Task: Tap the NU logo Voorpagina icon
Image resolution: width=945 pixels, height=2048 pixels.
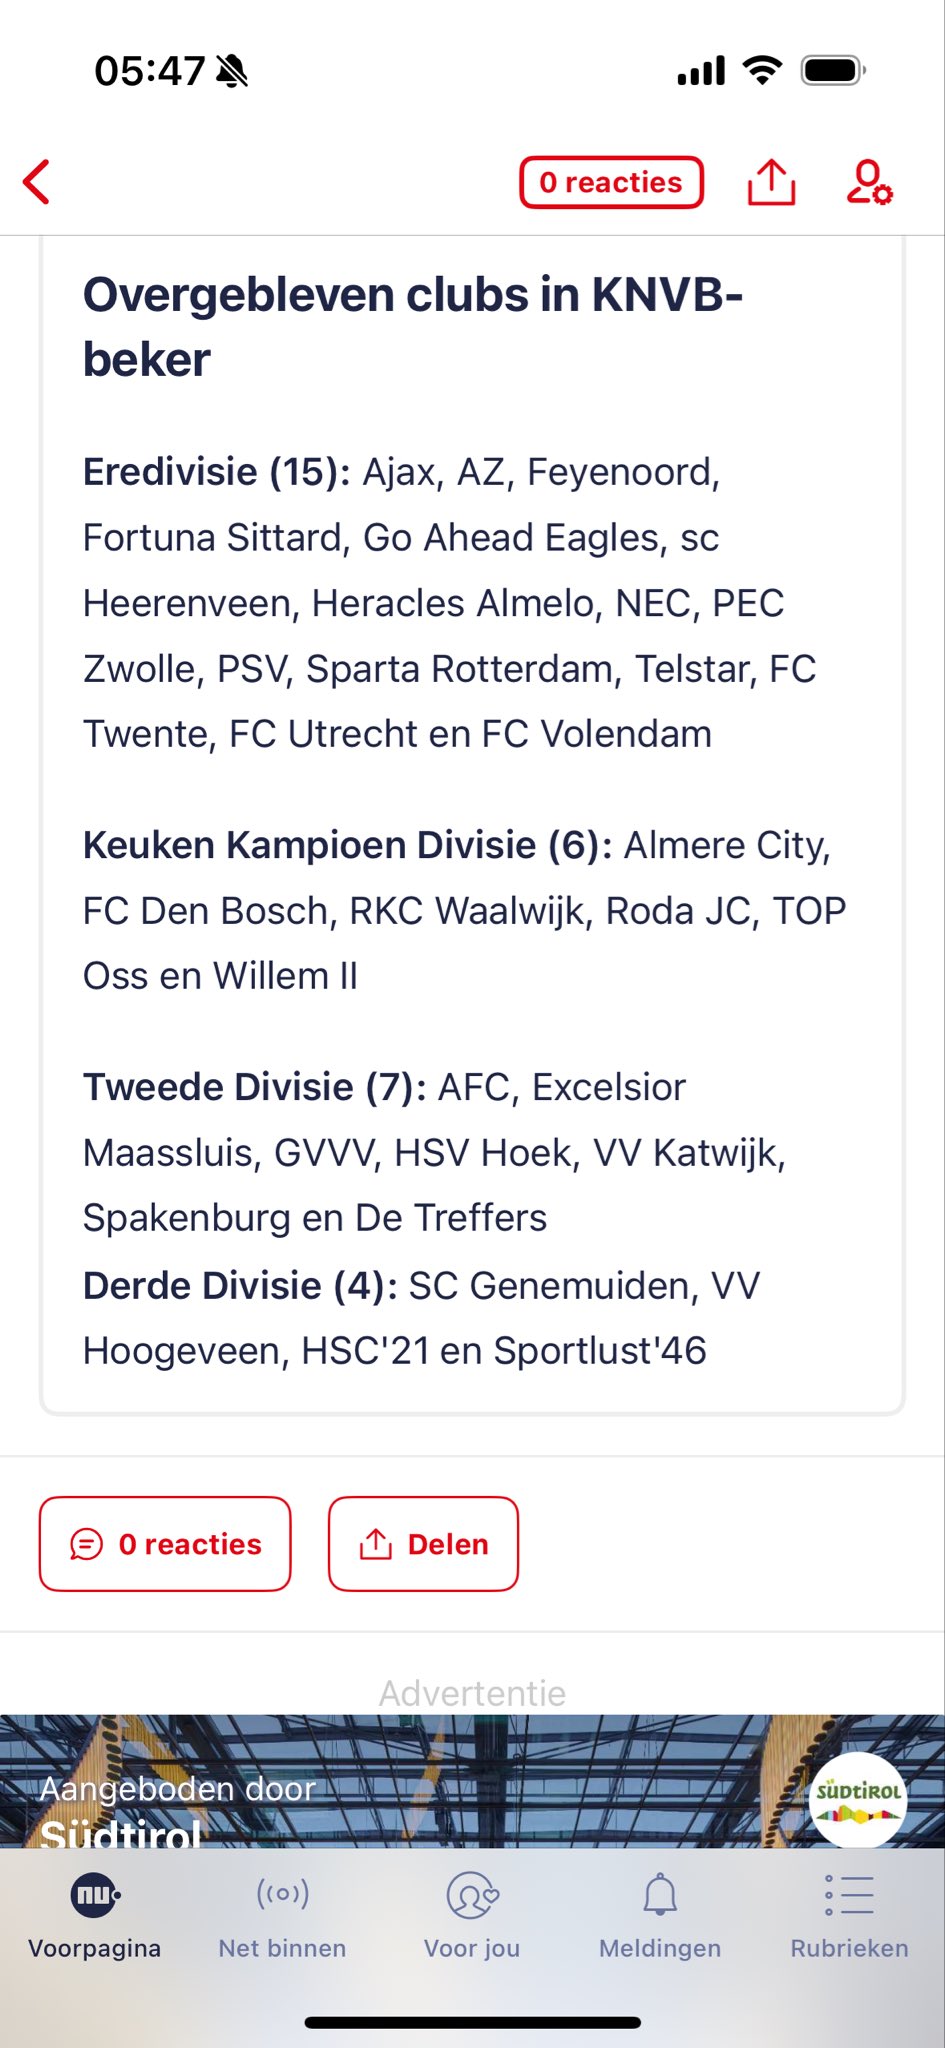Action: pyautogui.click(x=95, y=1894)
